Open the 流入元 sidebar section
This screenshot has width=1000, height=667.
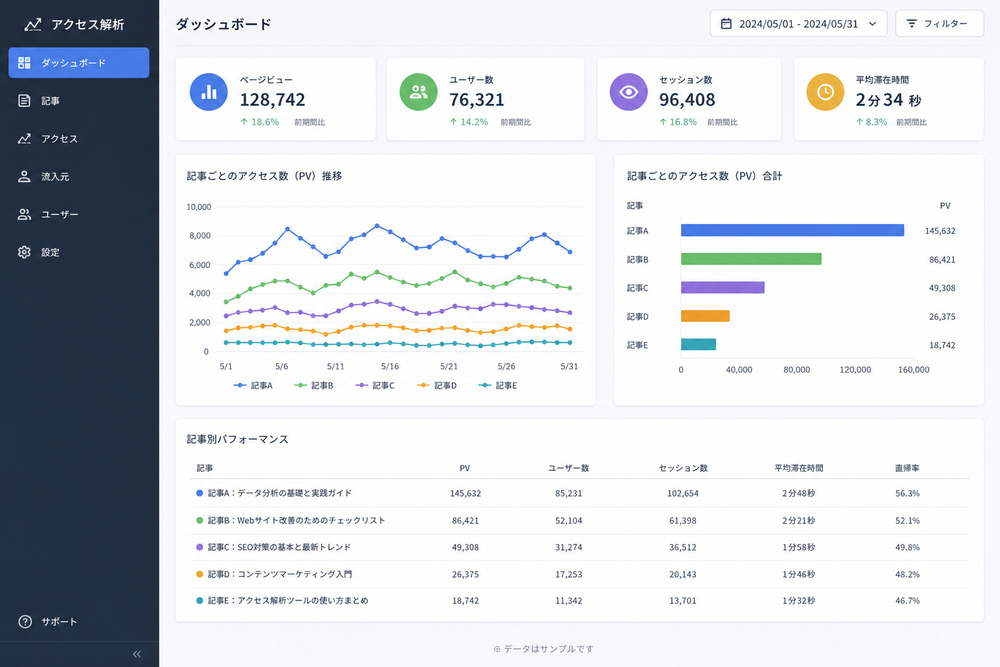coord(79,177)
